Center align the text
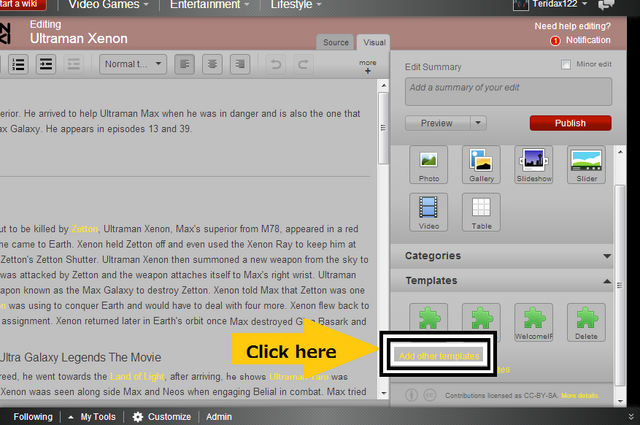Screen dimensions: 640x425 212,64
